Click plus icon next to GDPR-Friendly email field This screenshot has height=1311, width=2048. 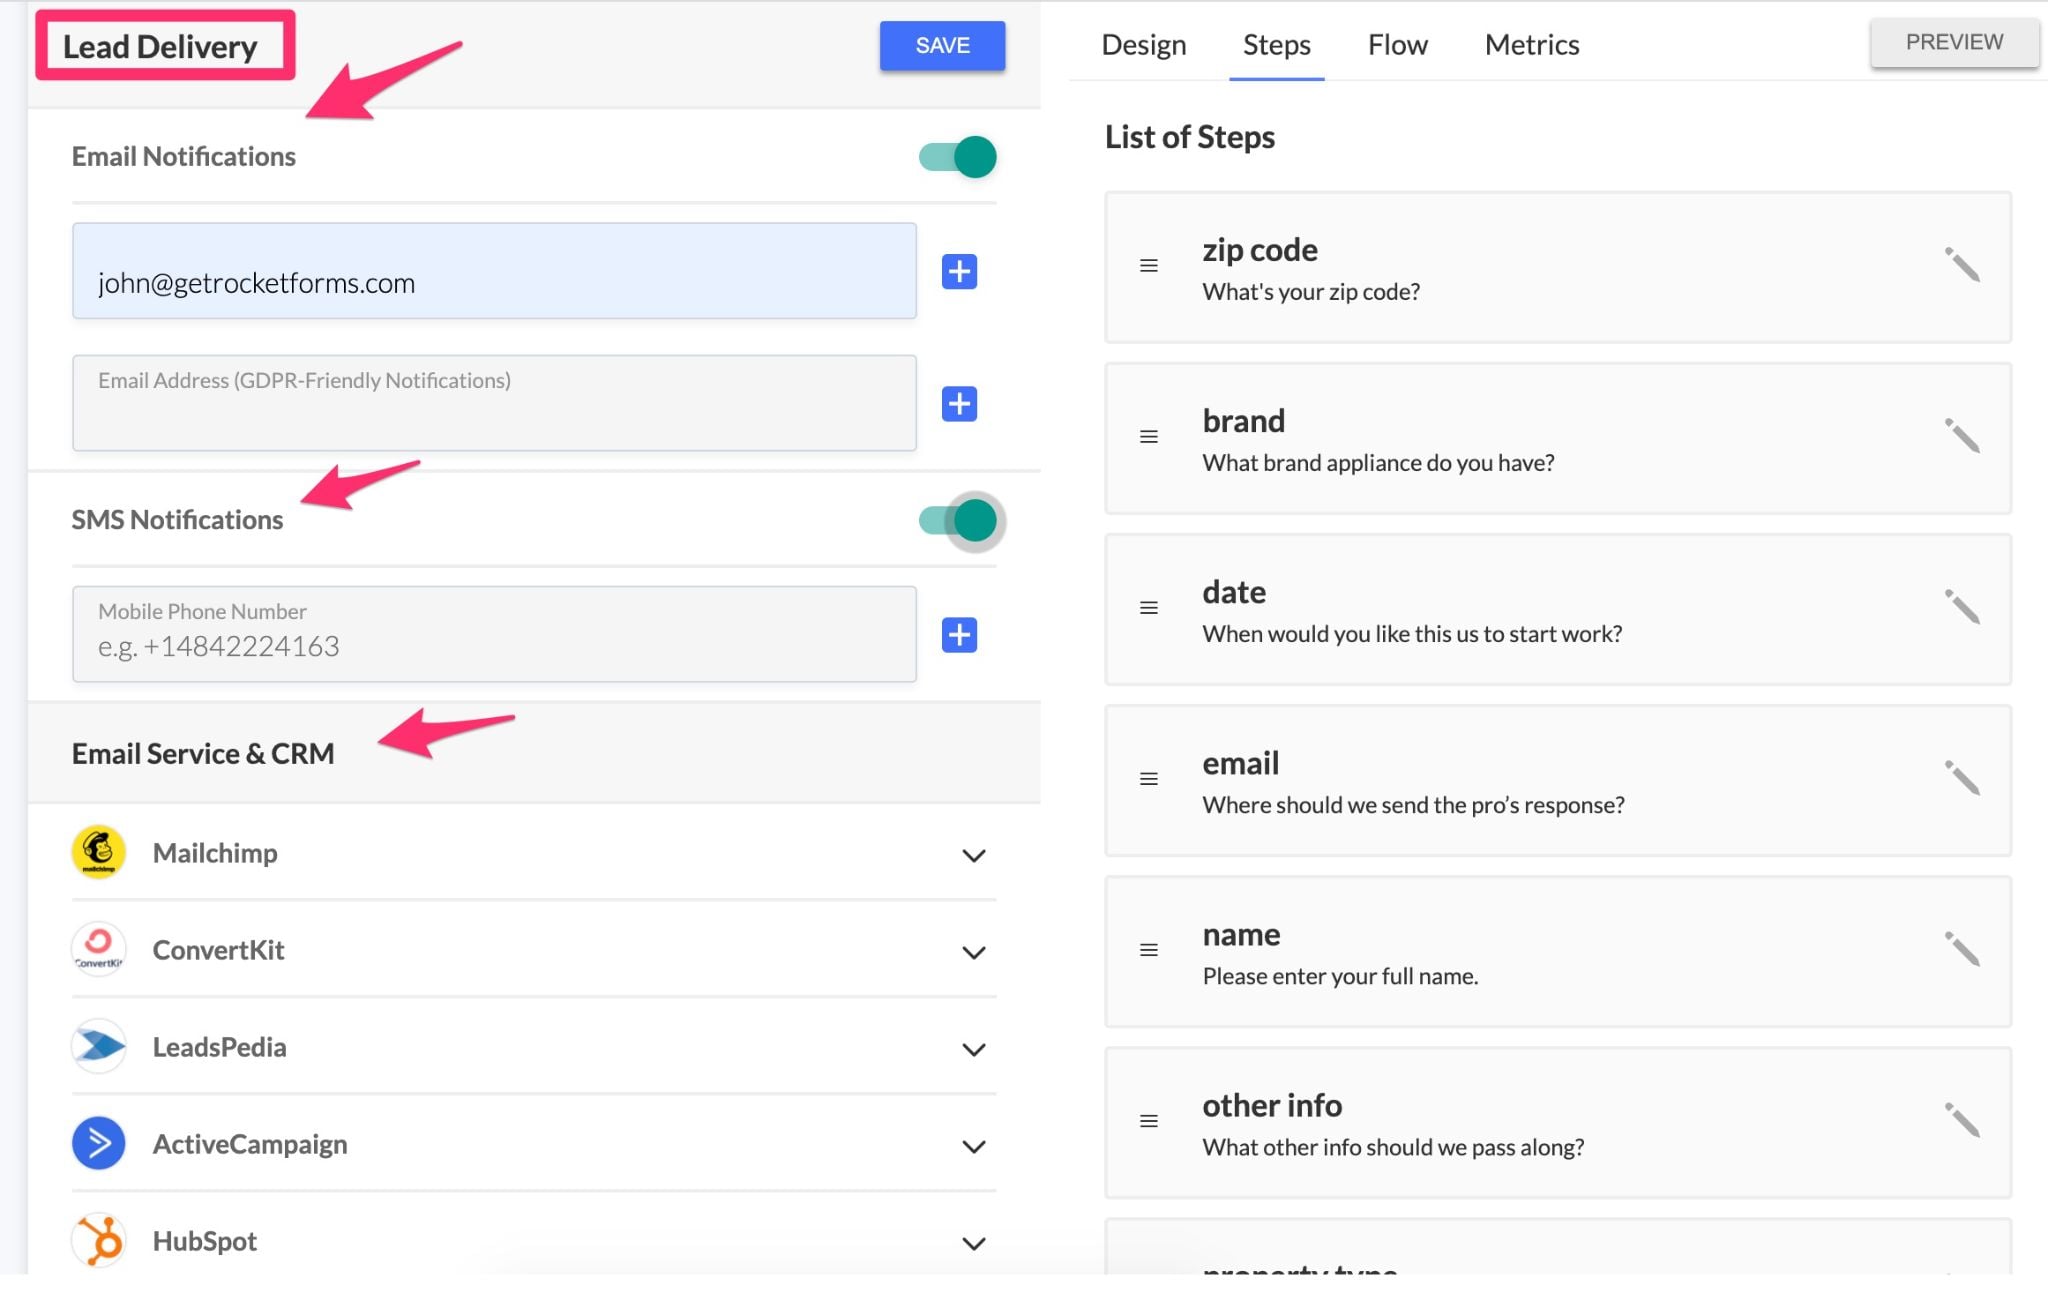pos(959,404)
